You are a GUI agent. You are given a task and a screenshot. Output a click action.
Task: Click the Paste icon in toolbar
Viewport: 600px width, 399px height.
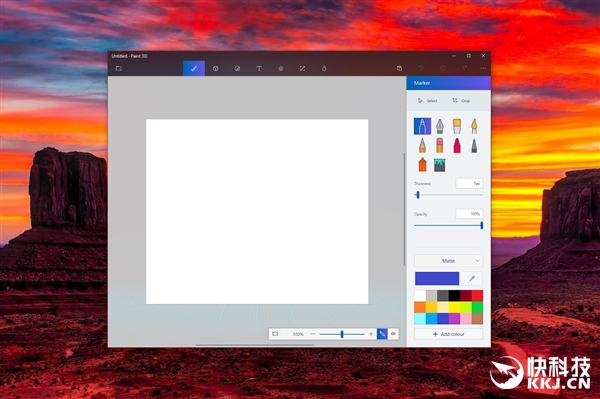[399, 68]
